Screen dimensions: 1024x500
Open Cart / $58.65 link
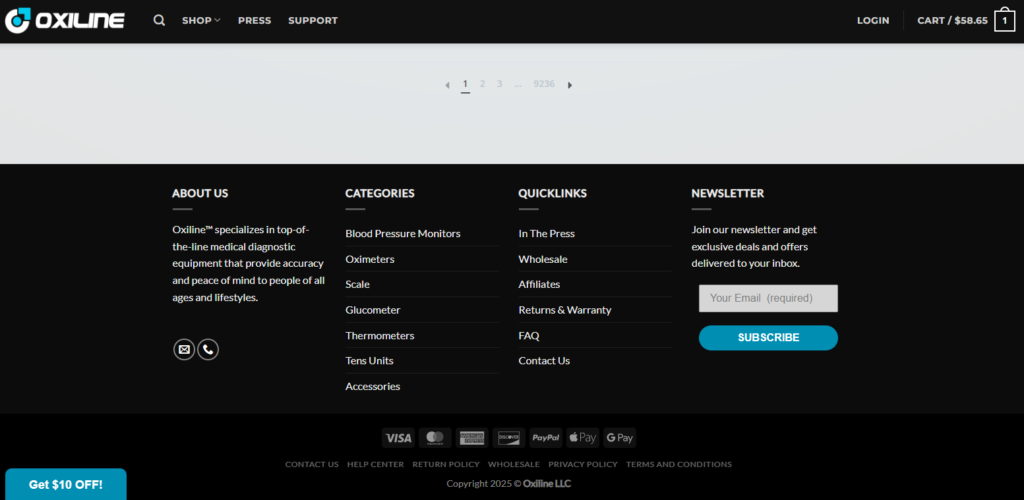(952, 20)
